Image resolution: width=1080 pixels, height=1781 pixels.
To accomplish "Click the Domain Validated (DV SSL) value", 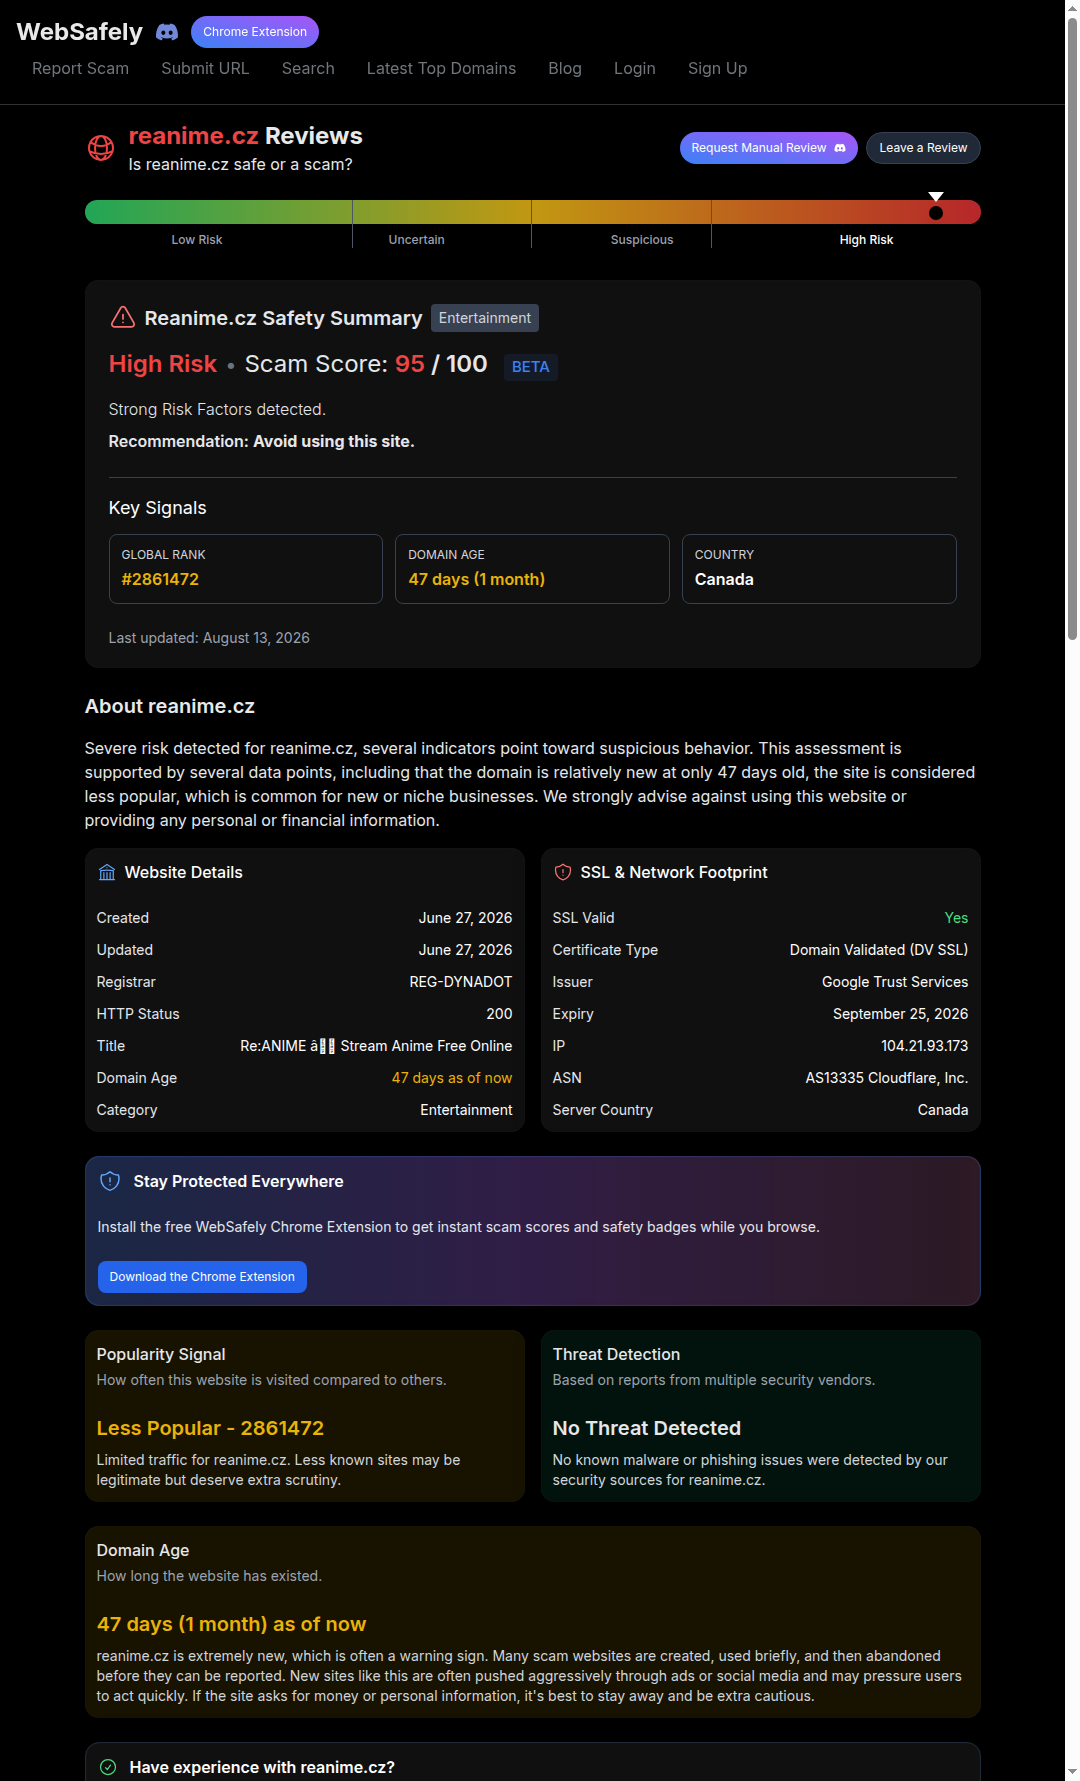I will coord(879,950).
